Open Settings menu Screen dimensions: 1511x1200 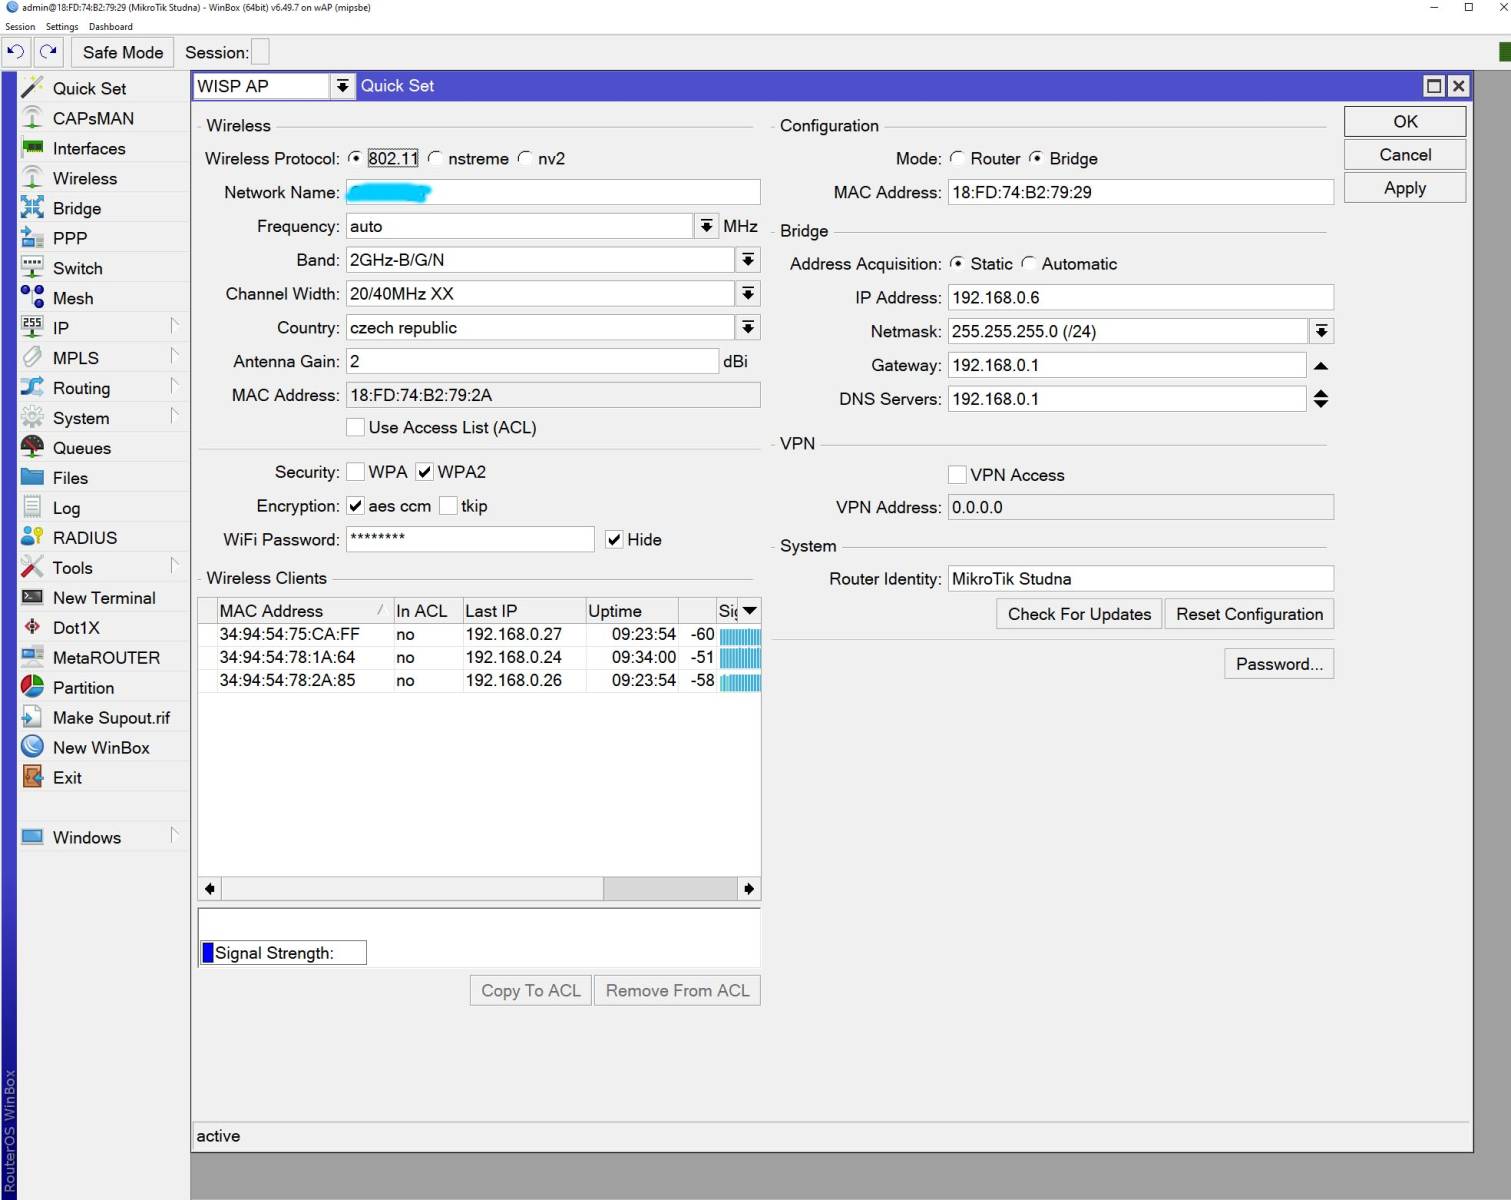pyautogui.click(x=62, y=27)
